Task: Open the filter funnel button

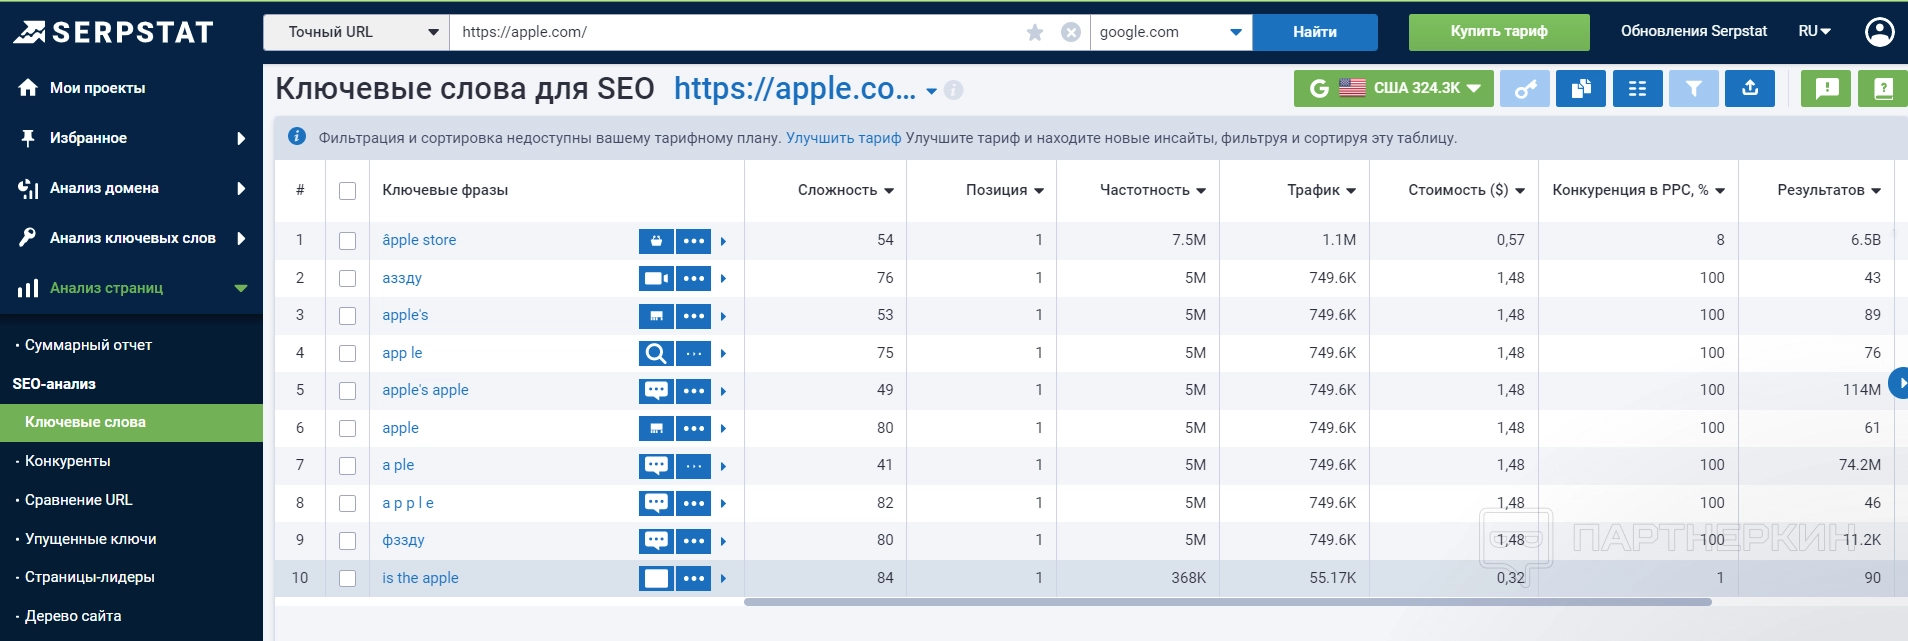Action: (1694, 88)
